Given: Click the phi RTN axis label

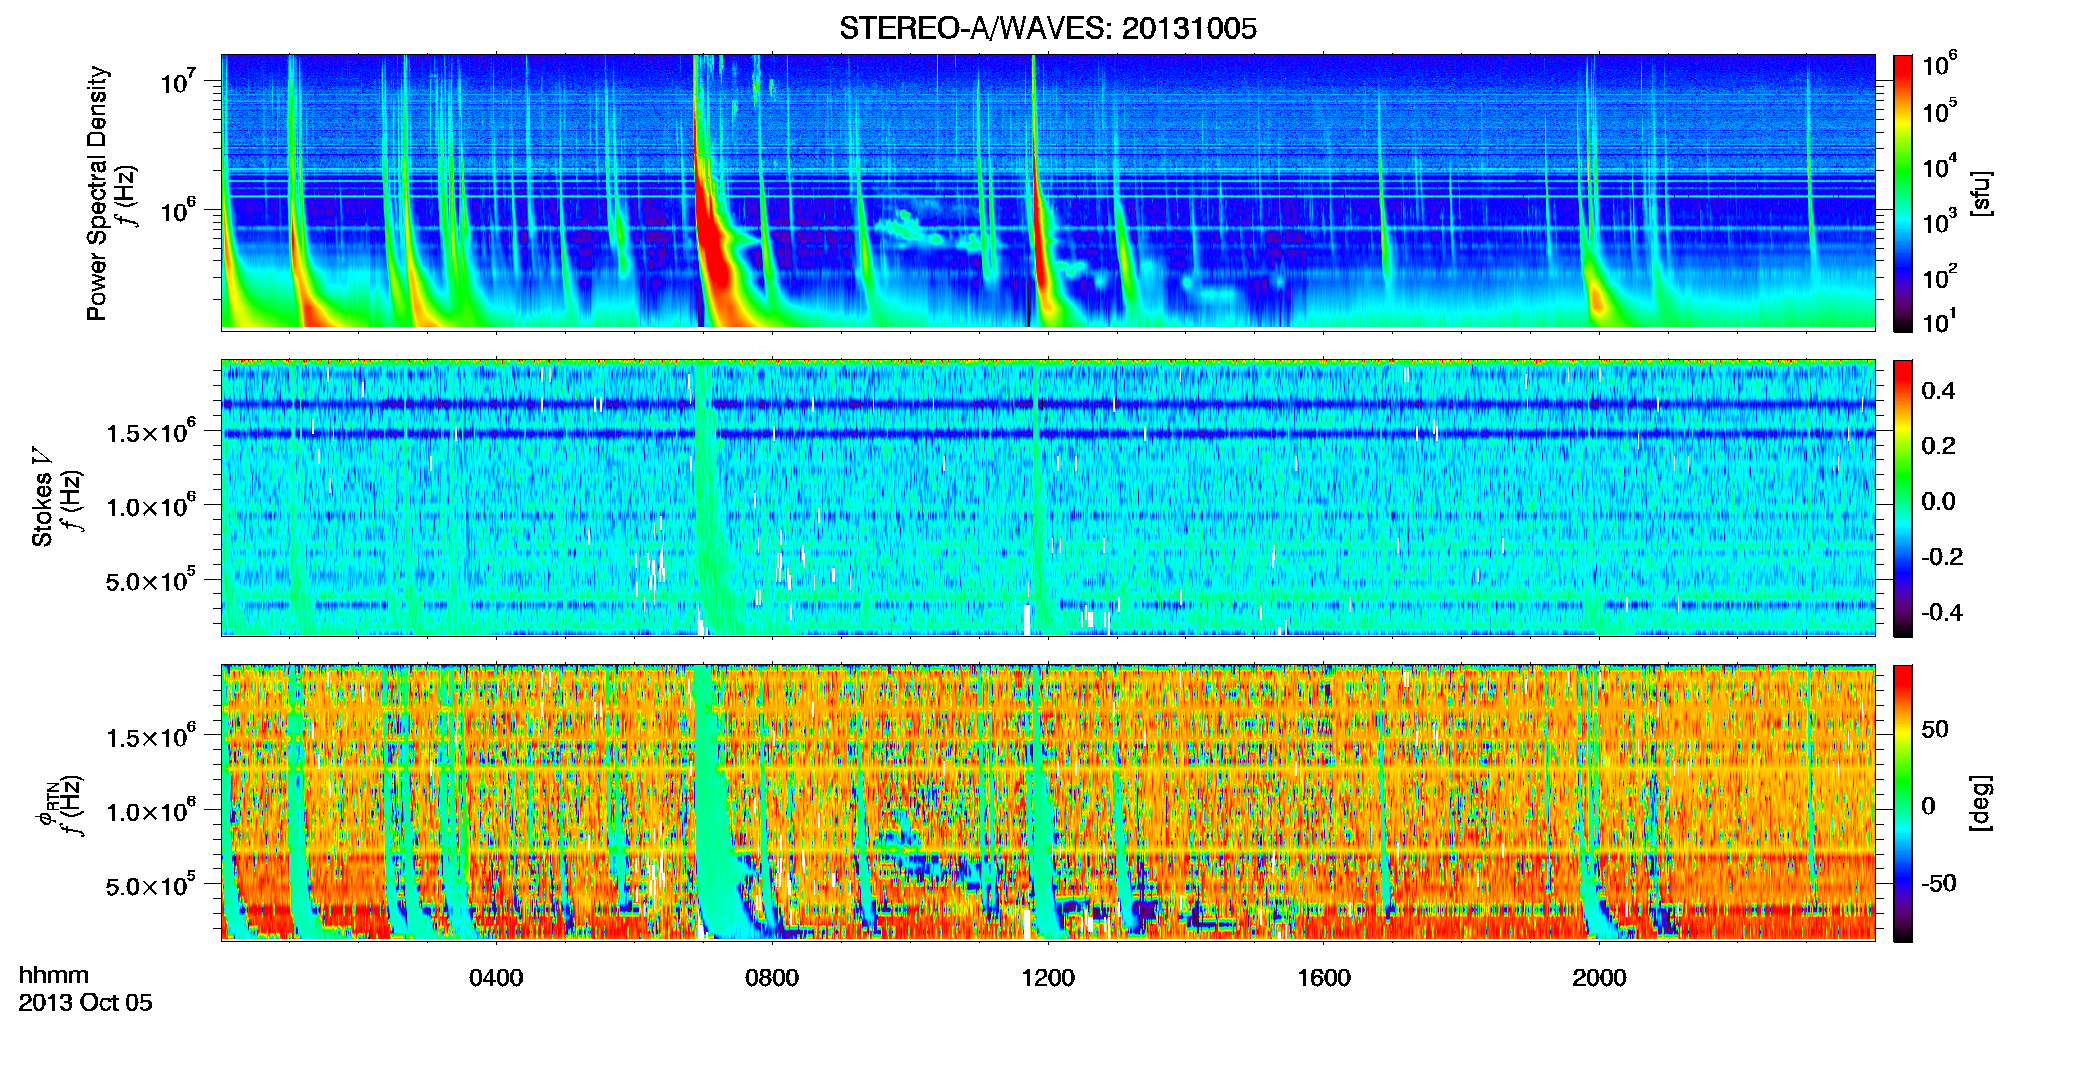Looking at the screenshot, I should [x=46, y=803].
